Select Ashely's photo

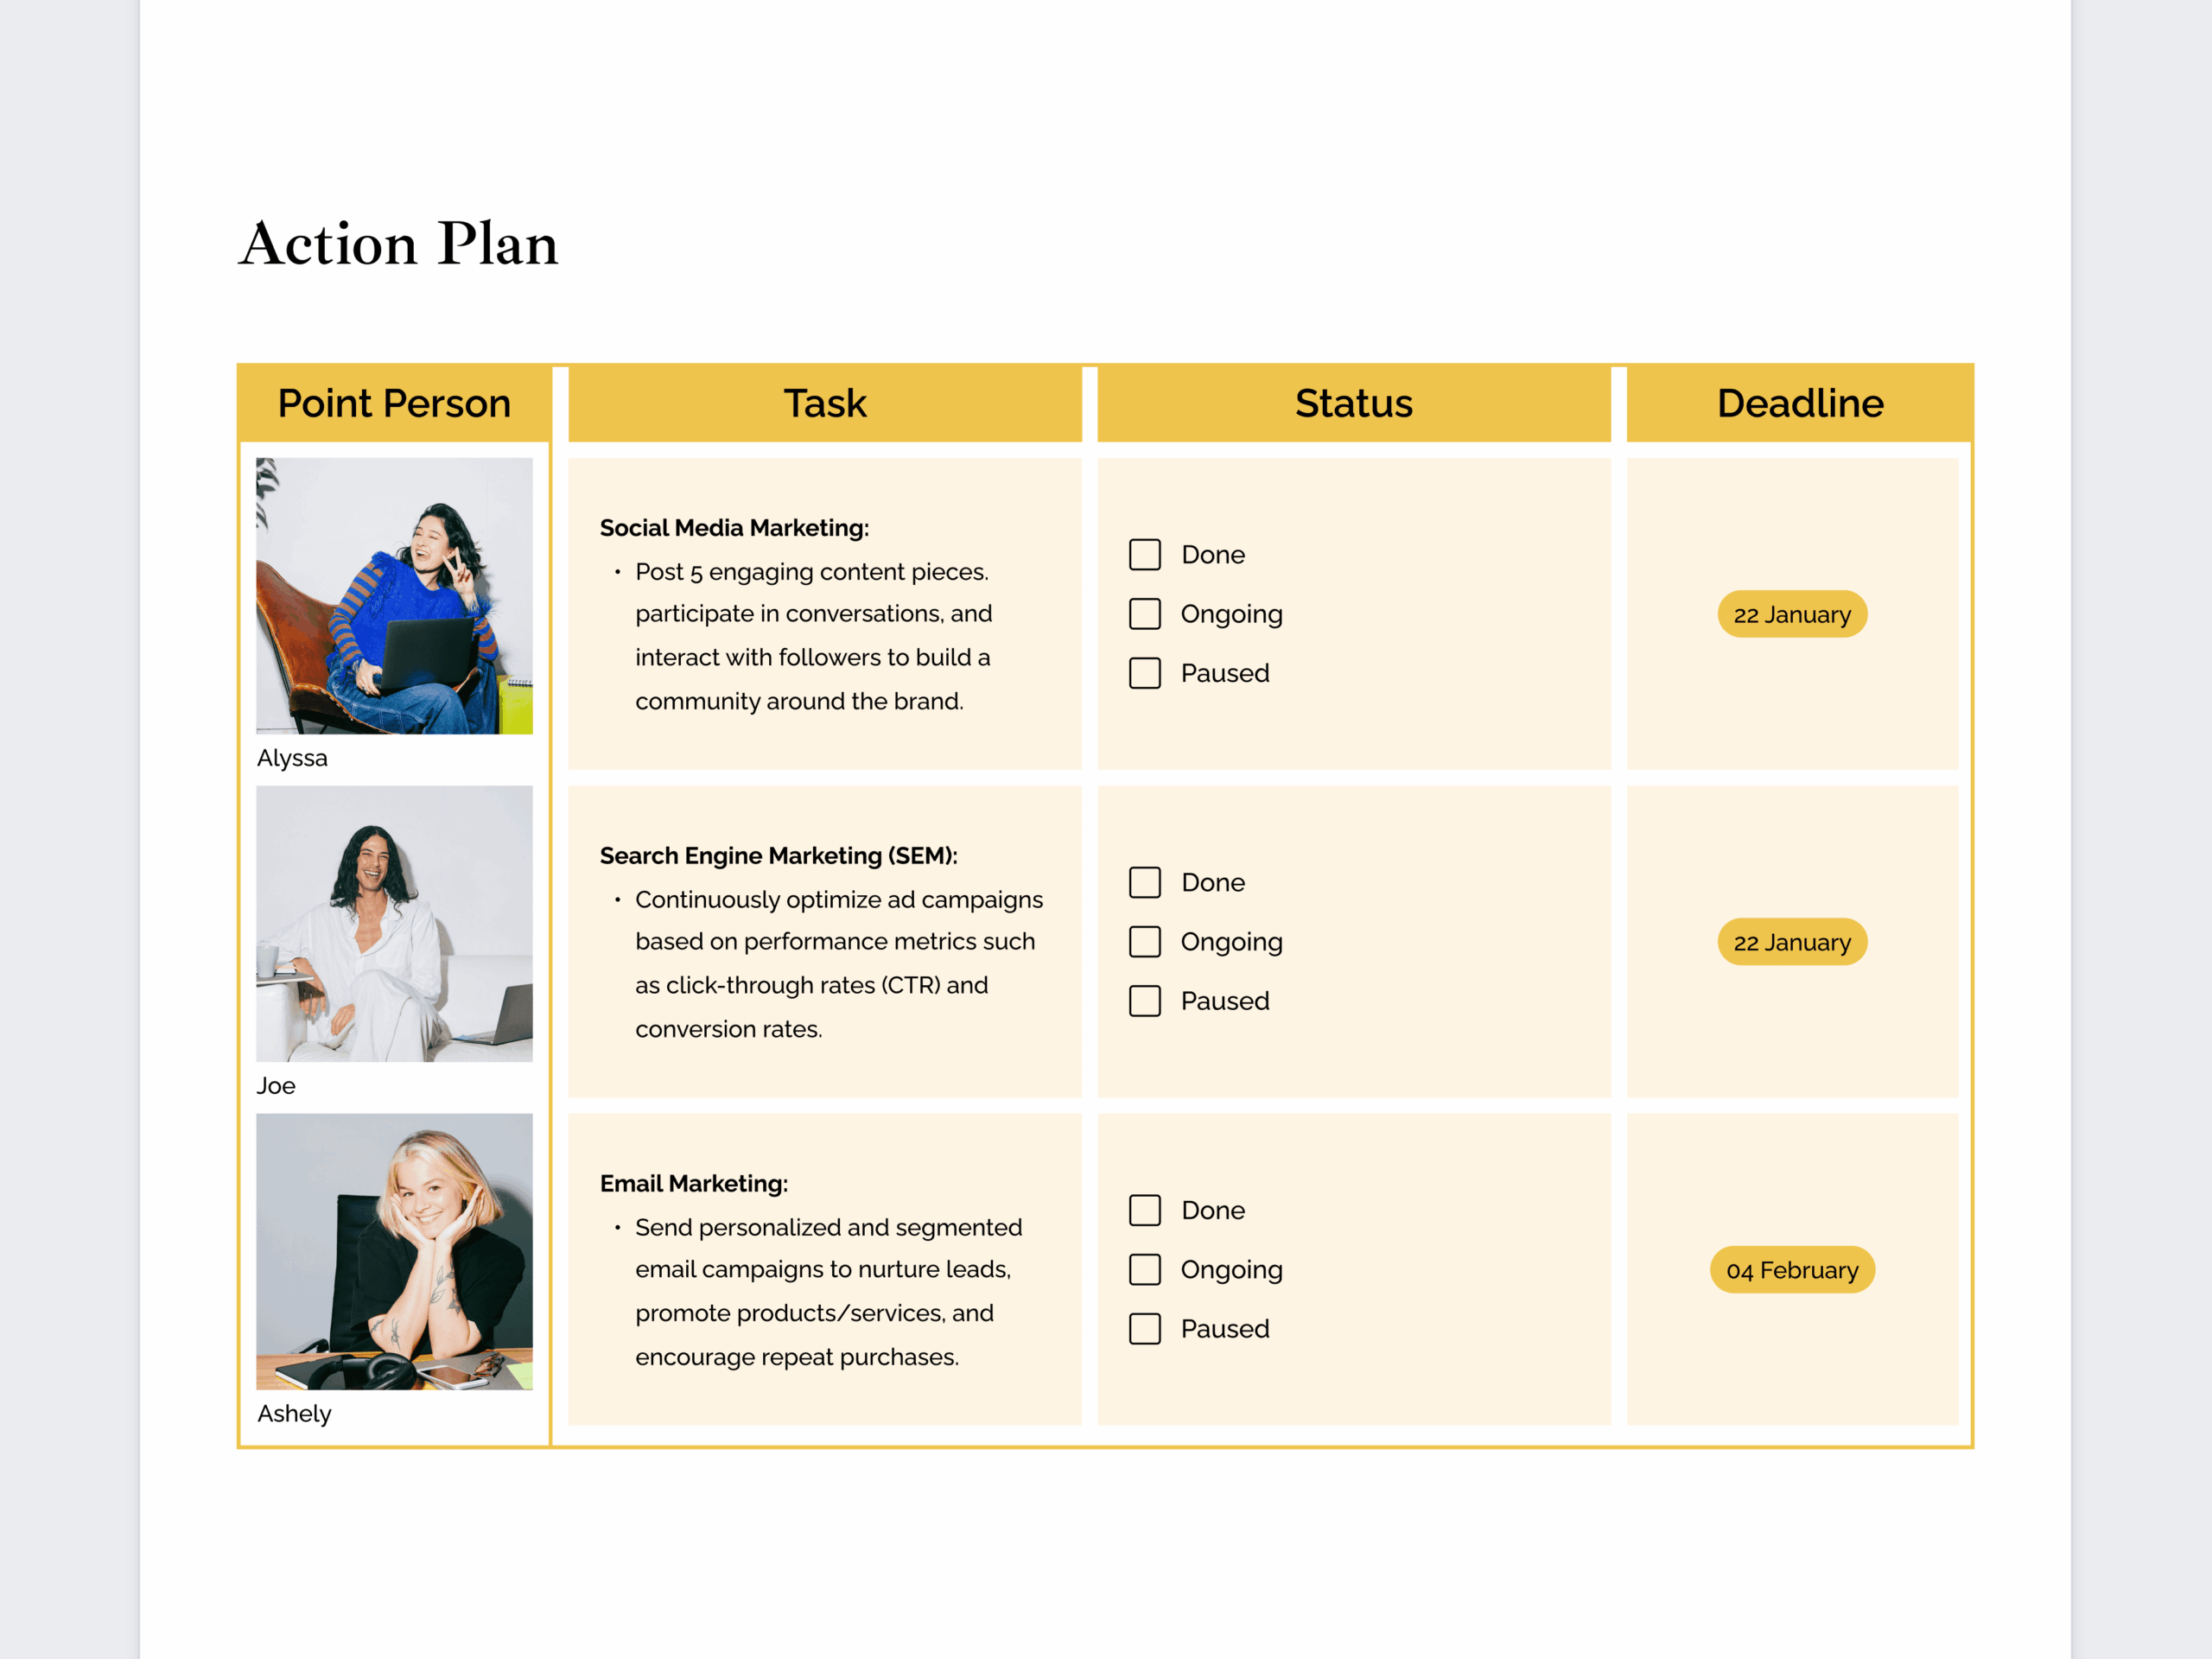[x=394, y=1252]
